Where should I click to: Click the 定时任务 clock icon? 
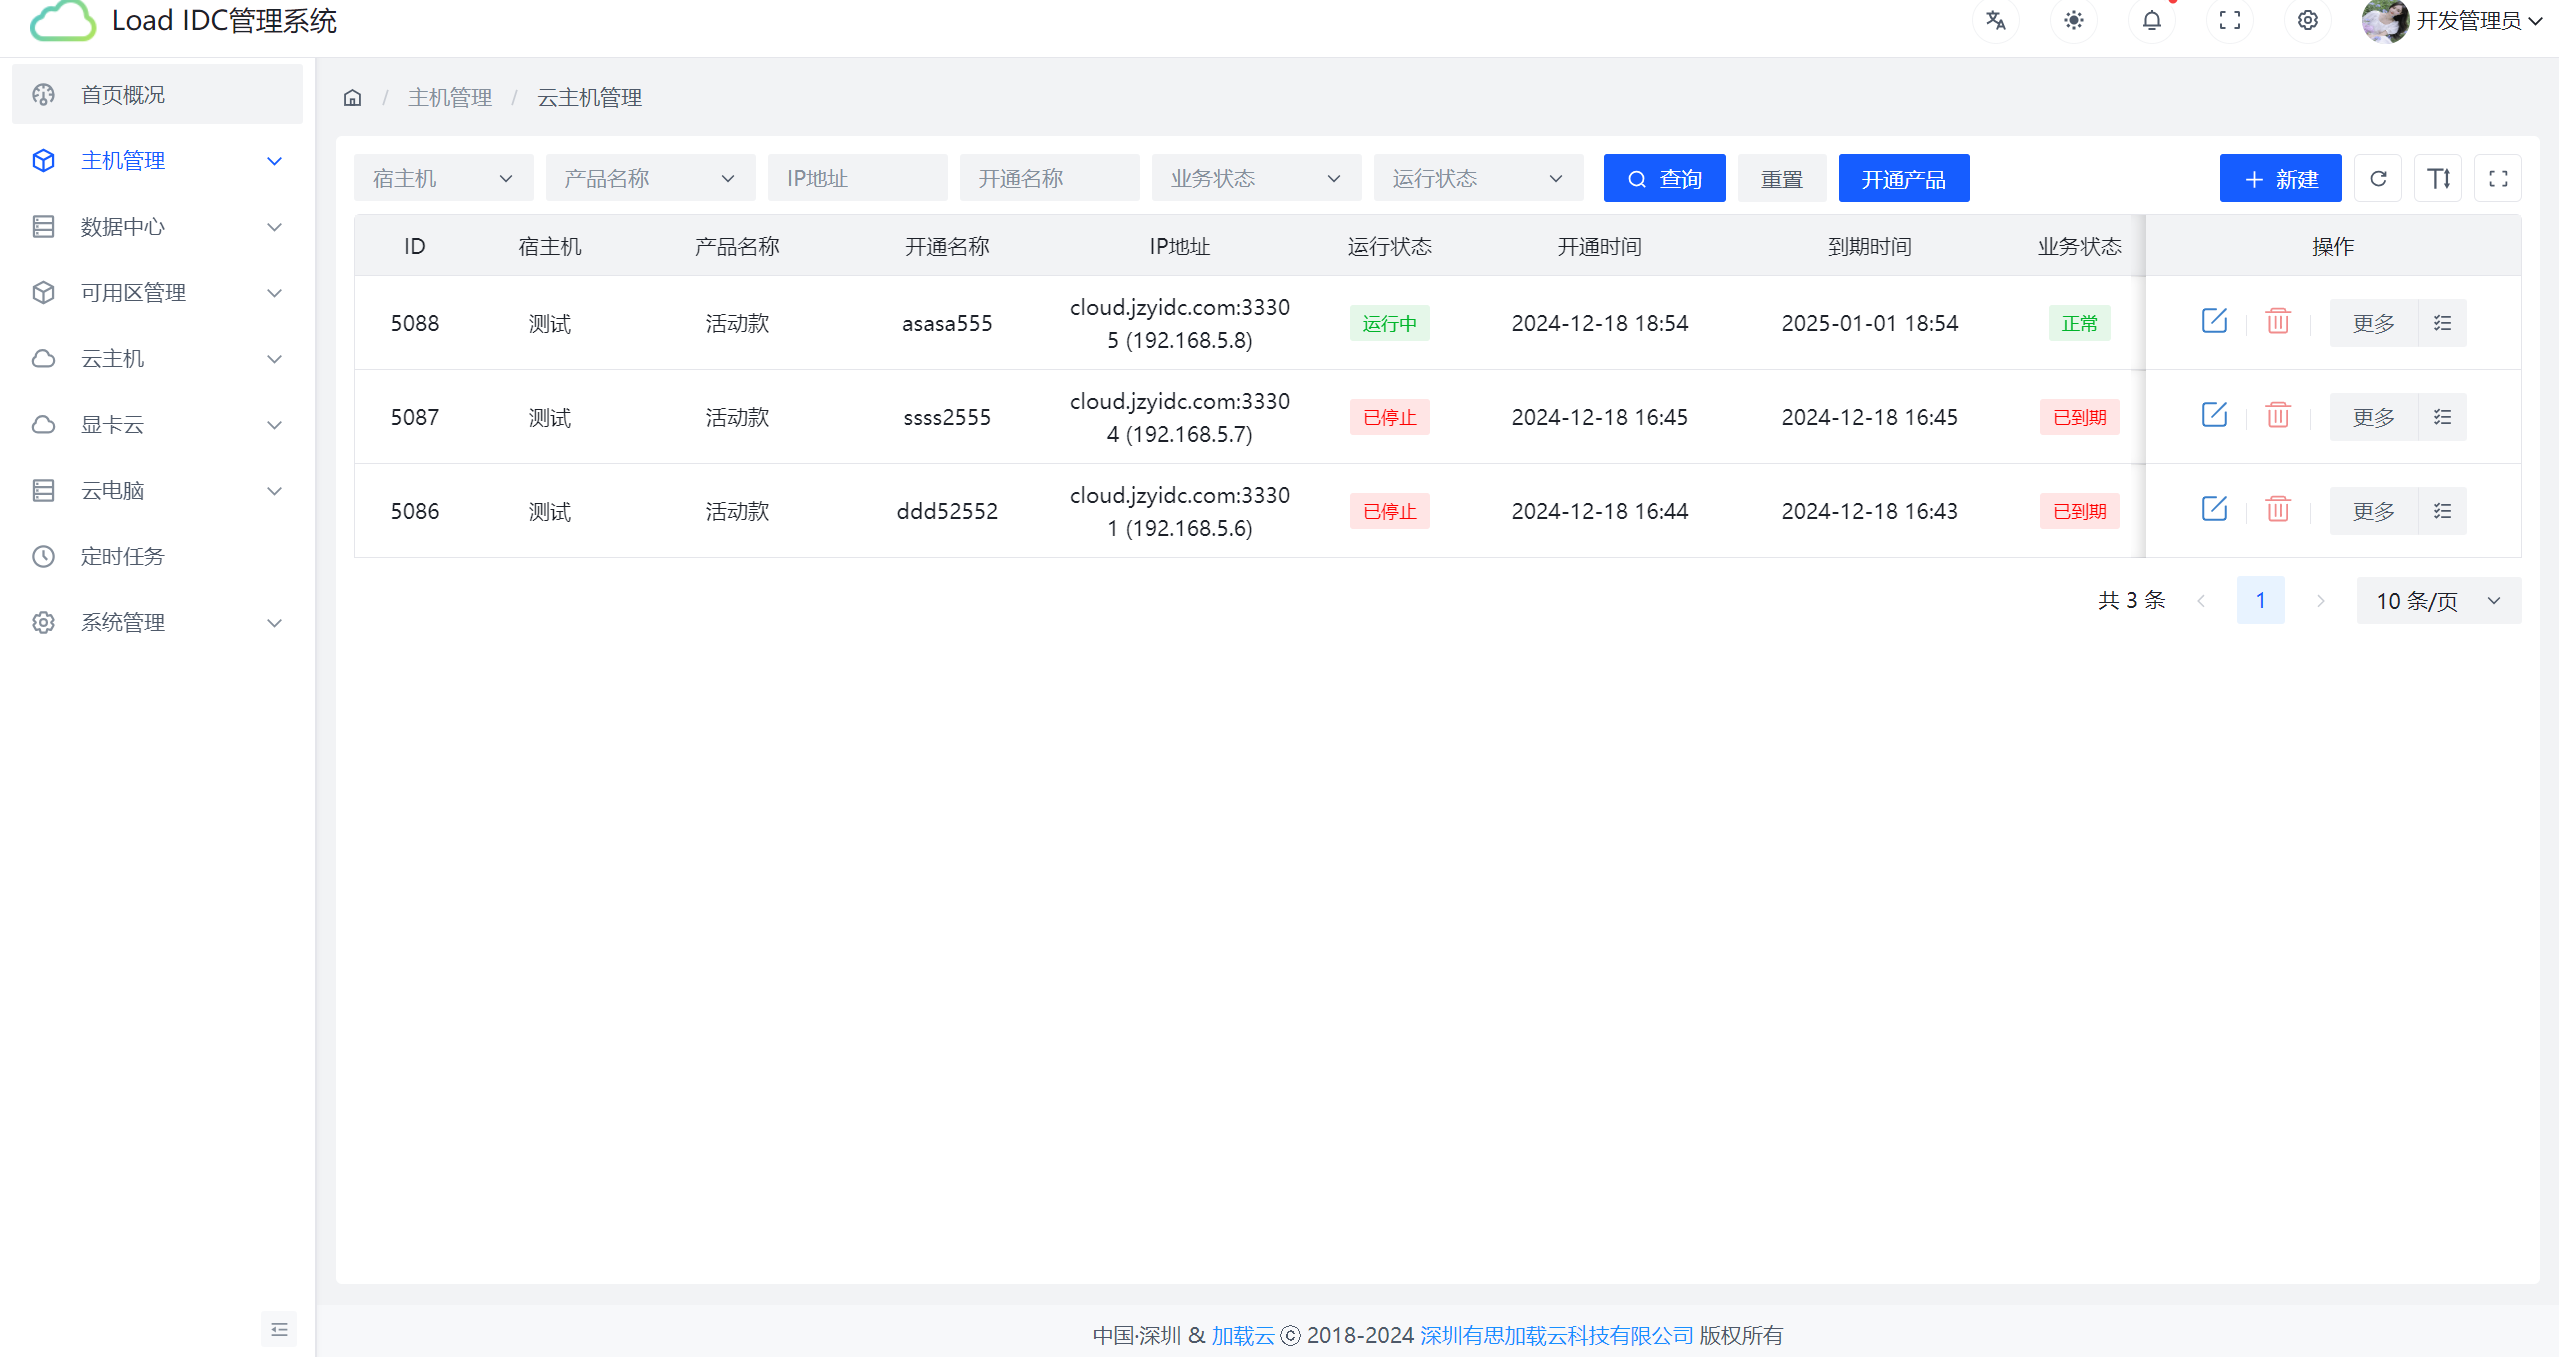click(43, 557)
